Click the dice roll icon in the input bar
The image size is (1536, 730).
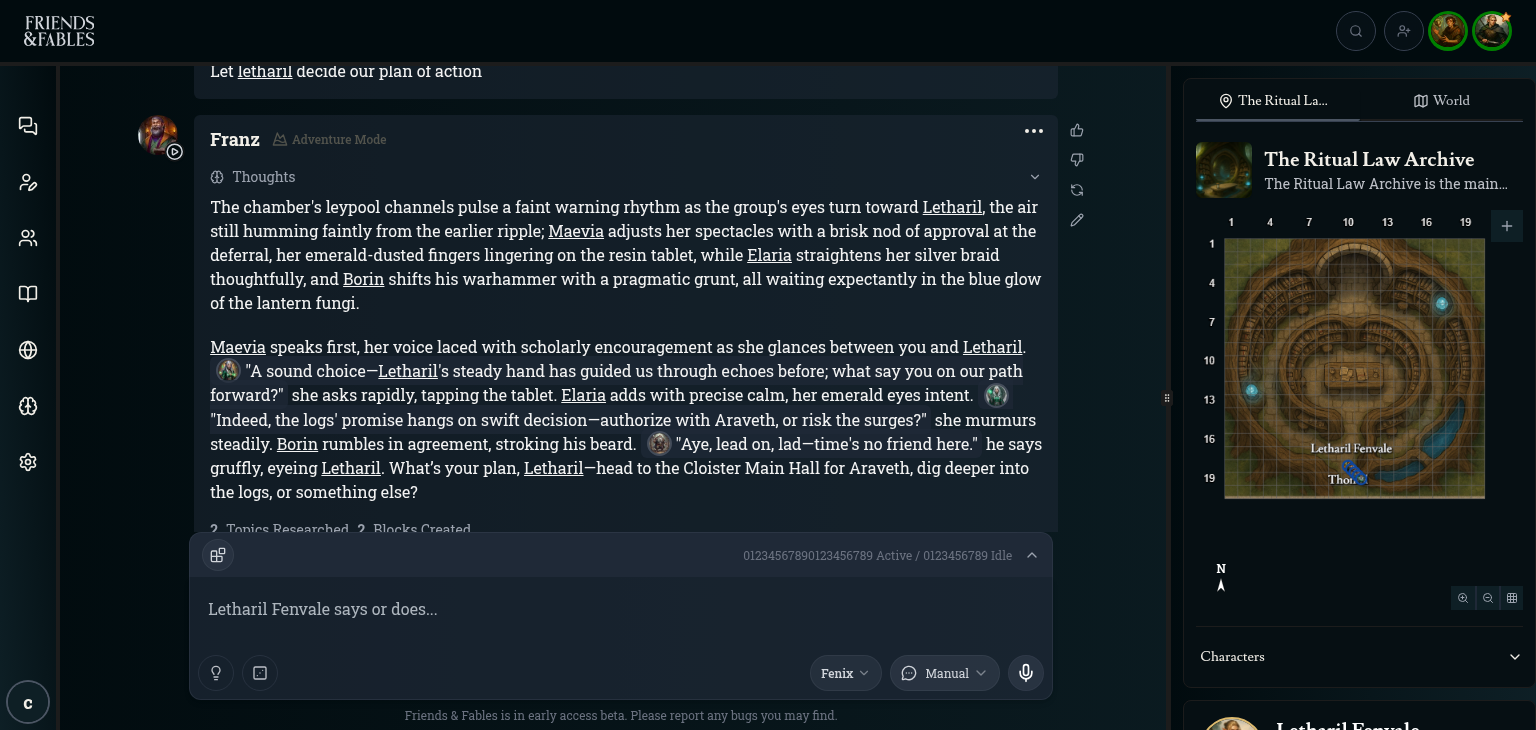pos(260,673)
